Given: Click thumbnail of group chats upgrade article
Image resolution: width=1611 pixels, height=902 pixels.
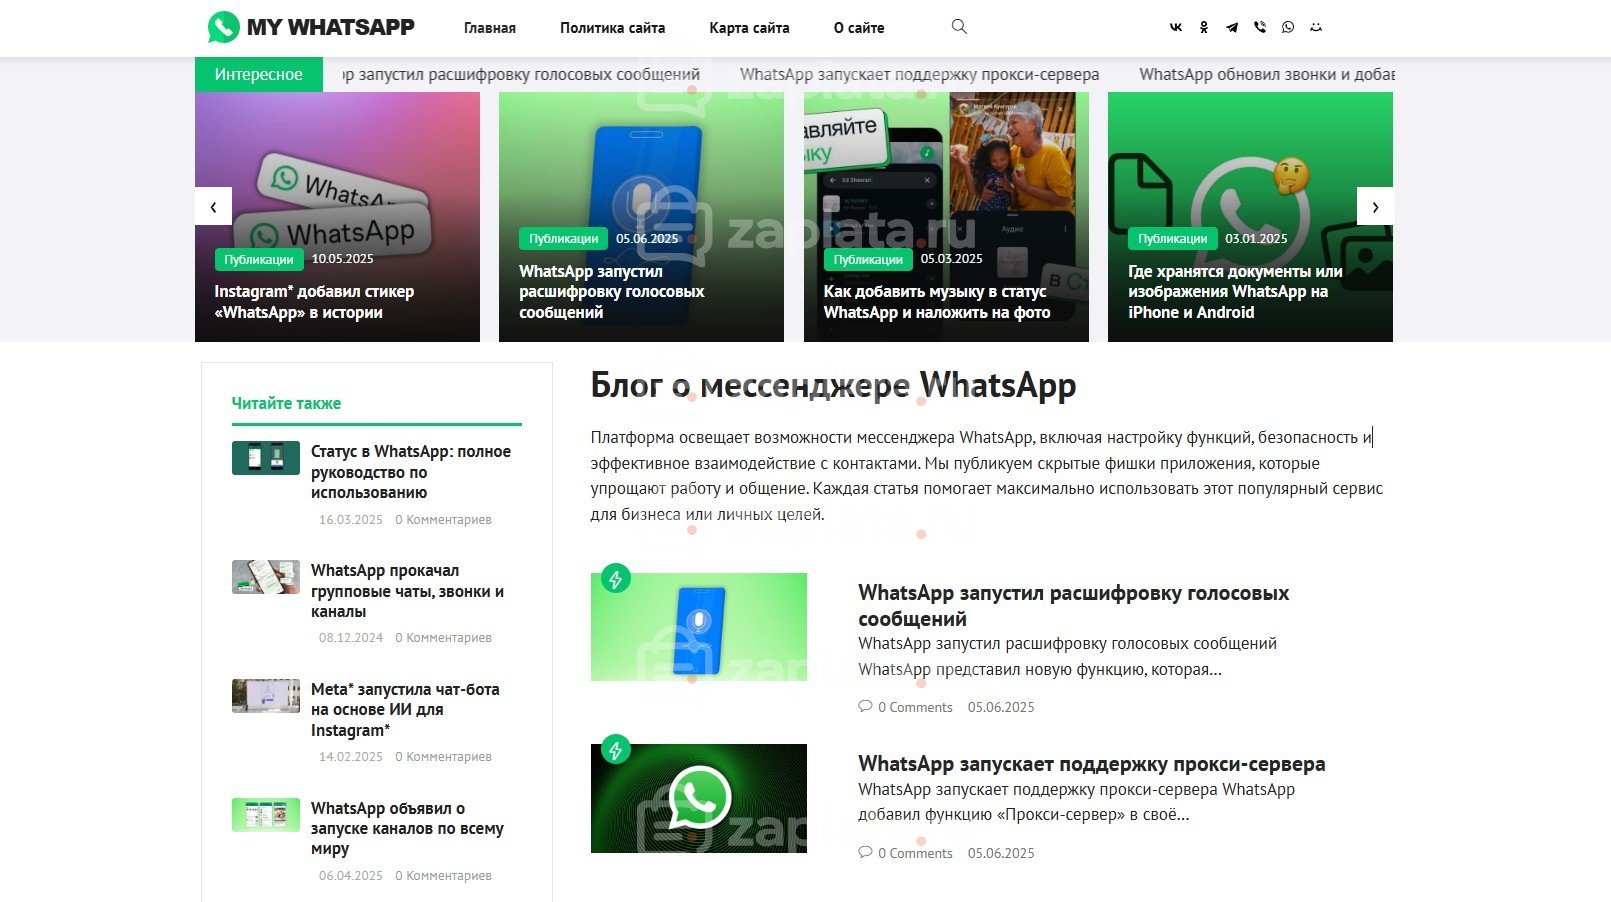Looking at the screenshot, I should (x=266, y=577).
